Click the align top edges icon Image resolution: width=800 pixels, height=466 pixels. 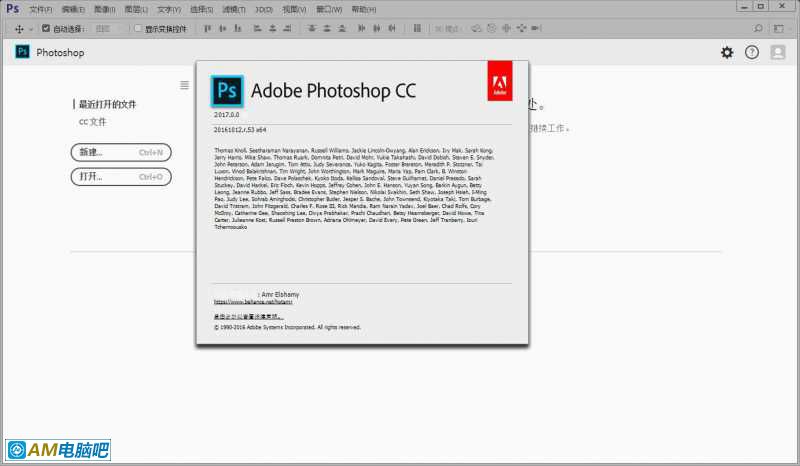click(x=207, y=29)
